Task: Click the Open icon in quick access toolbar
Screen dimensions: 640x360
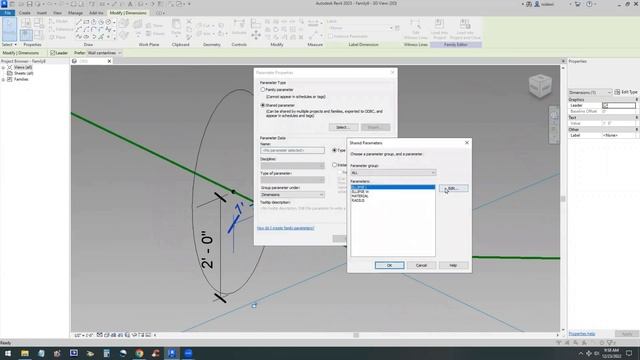Action: click(21, 4)
